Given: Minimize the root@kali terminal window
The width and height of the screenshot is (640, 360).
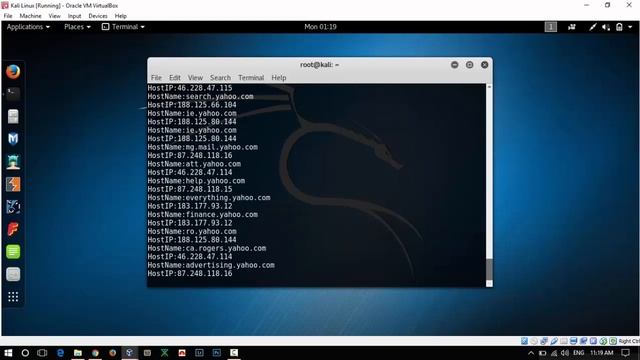Looking at the screenshot, I should tap(454, 65).
